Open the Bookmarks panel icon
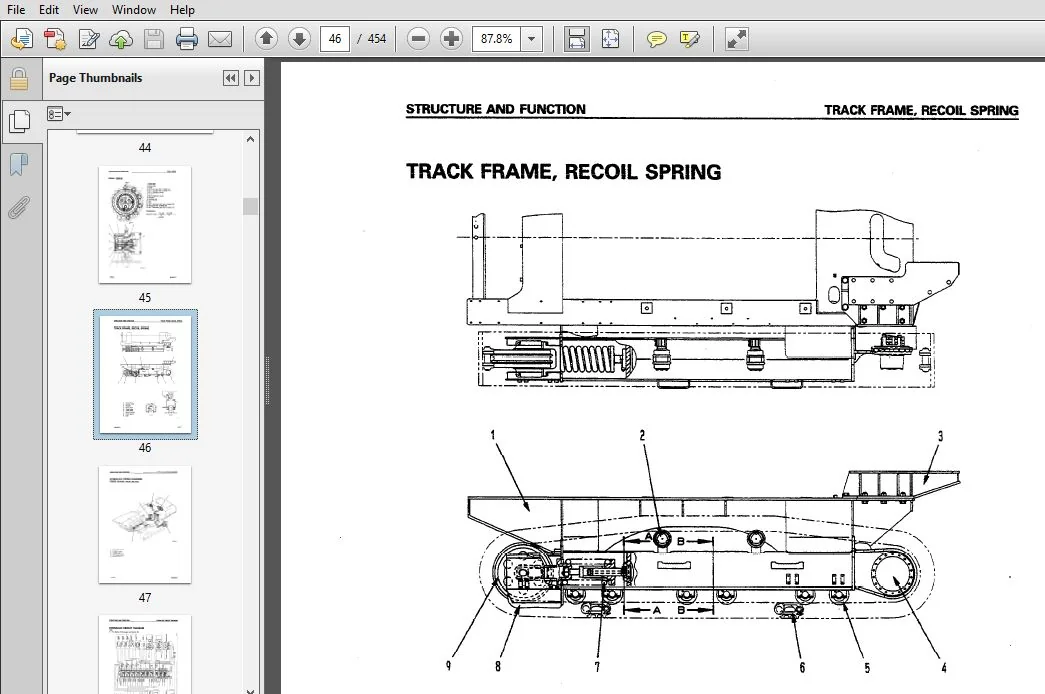This screenshot has height=694, width=1045. tap(19, 164)
